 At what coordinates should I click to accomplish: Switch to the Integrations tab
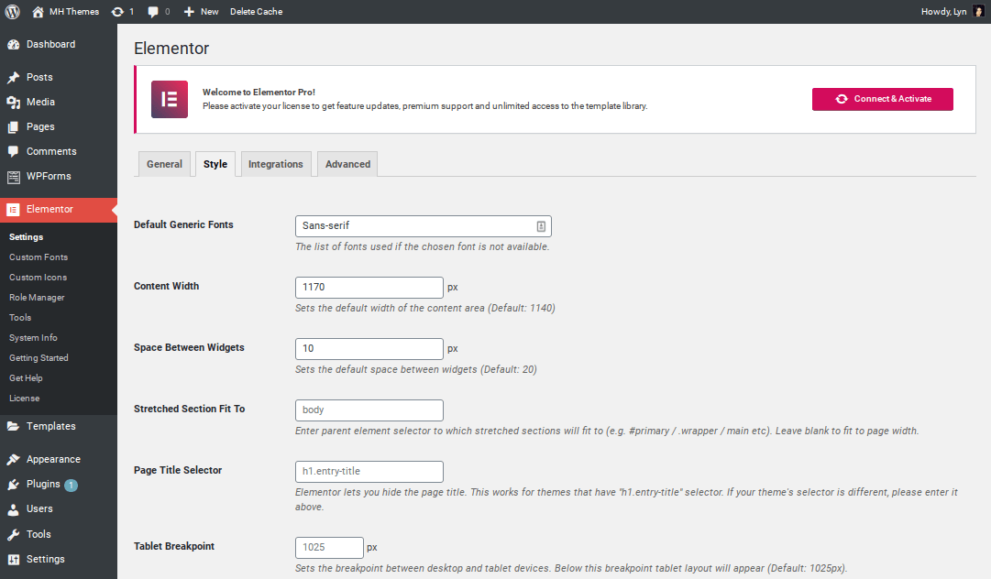pyautogui.click(x=276, y=163)
